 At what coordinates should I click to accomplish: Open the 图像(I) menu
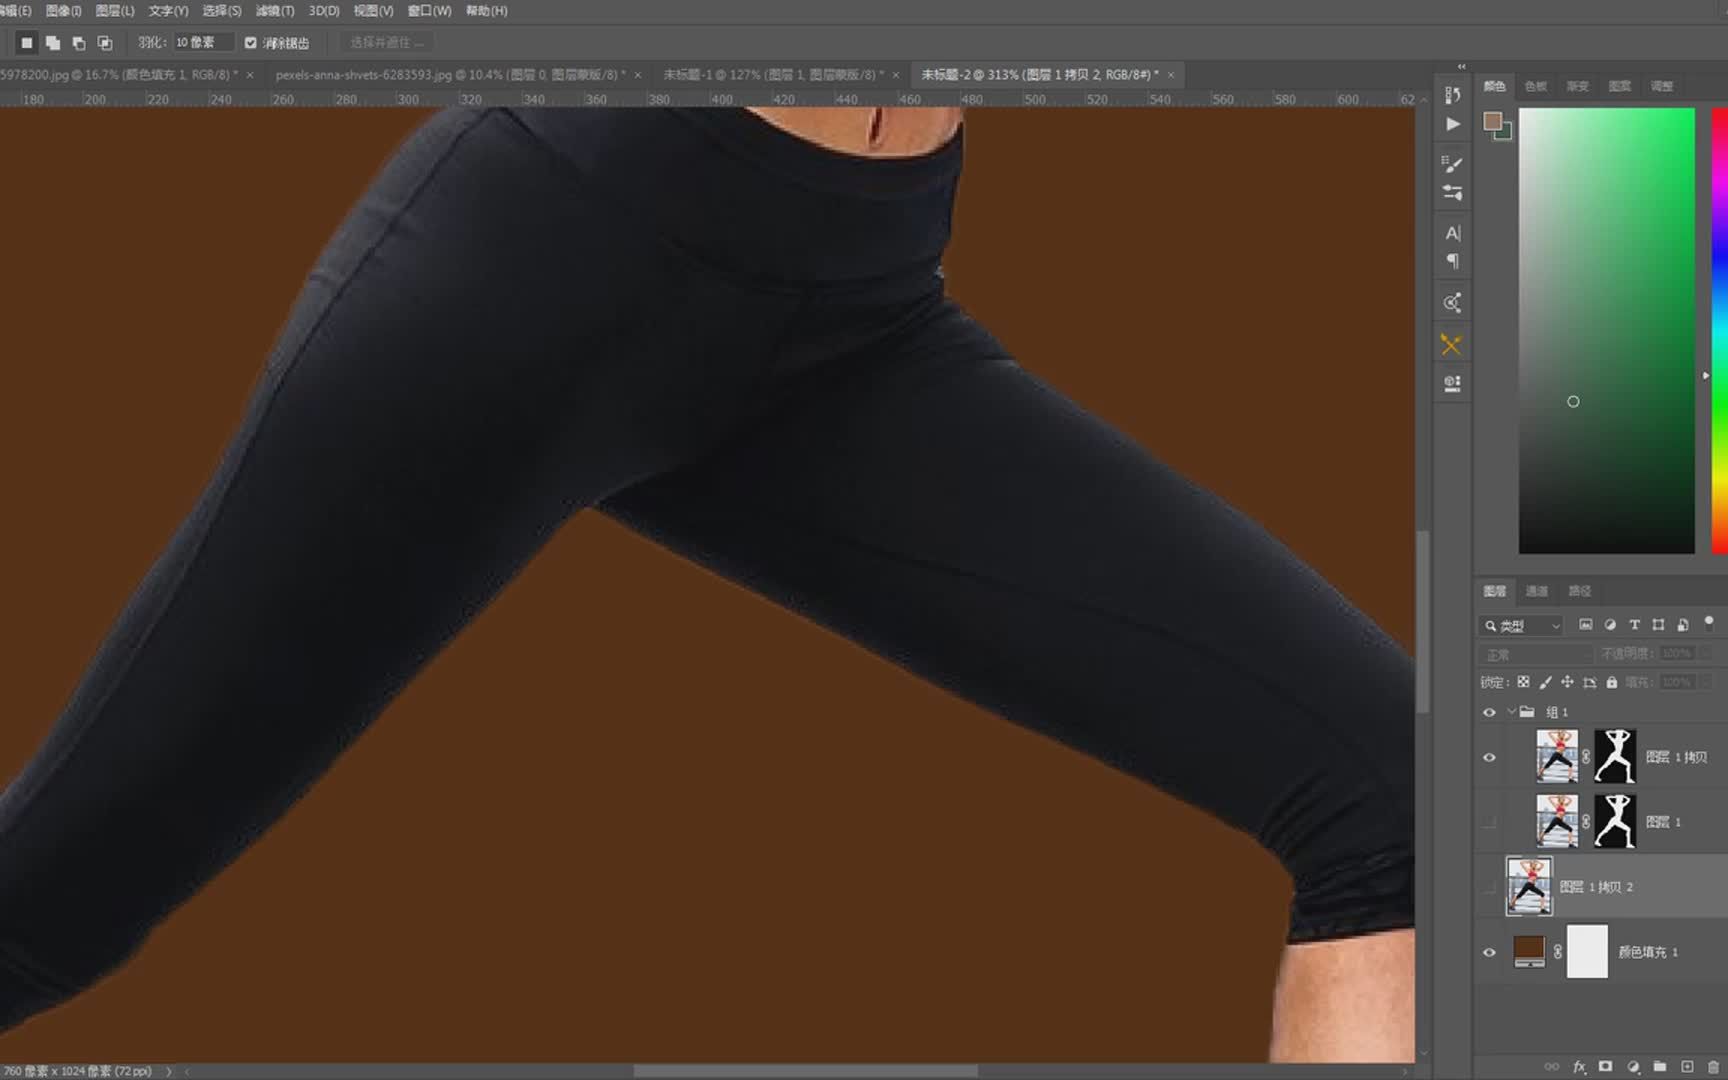point(63,11)
